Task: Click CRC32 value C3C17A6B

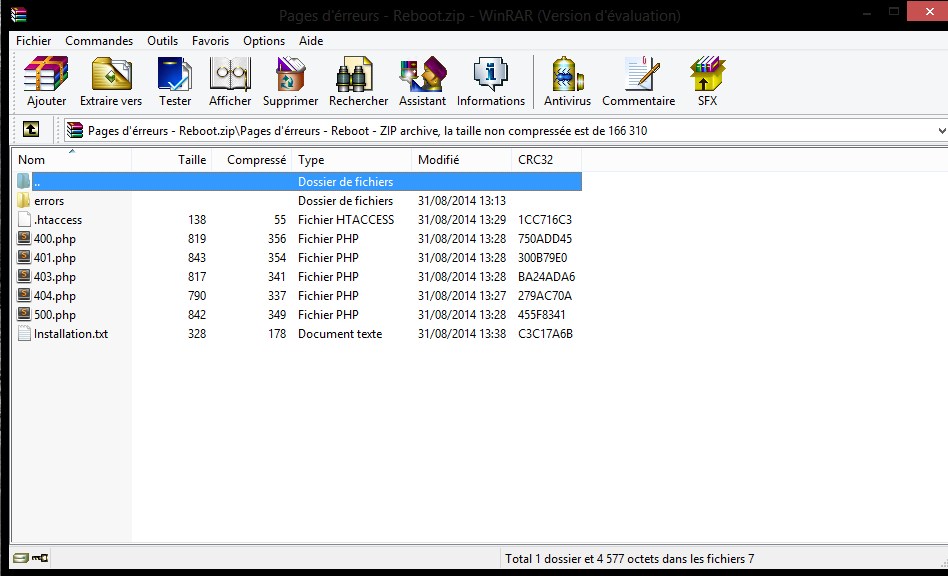Action: click(545, 334)
